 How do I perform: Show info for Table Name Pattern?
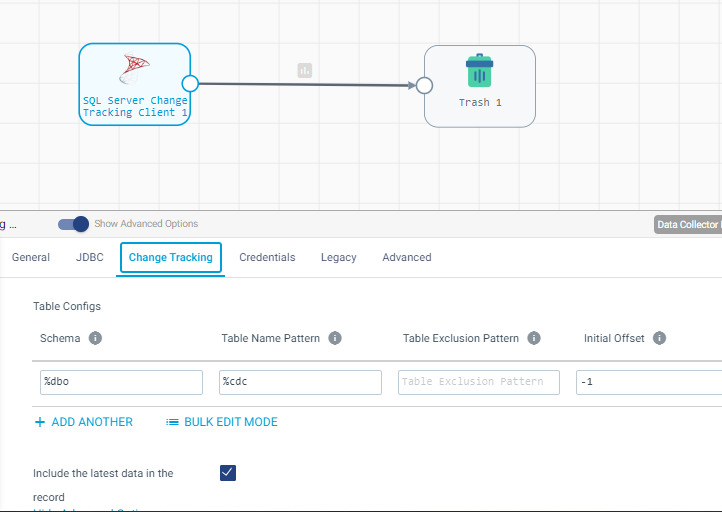click(335, 338)
